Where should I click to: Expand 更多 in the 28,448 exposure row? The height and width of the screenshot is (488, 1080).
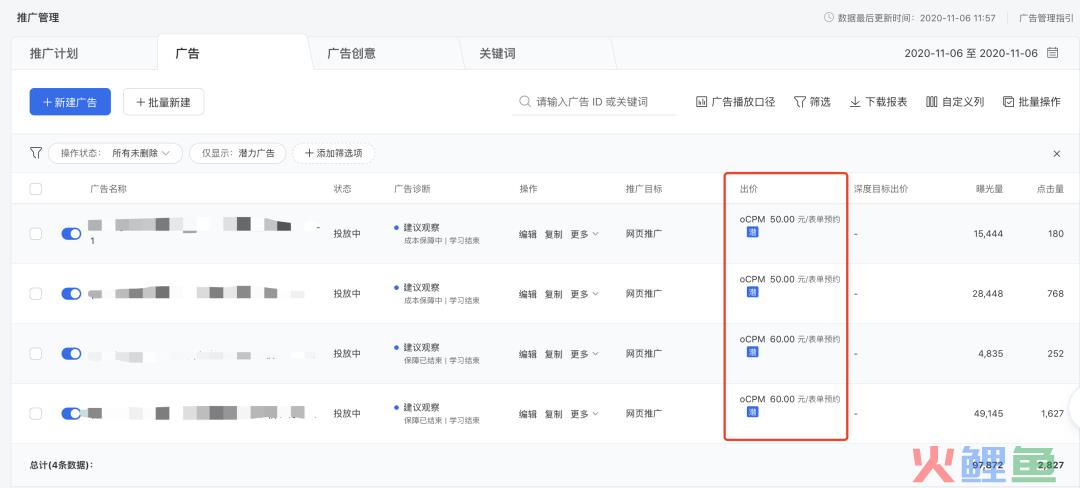click(584, 294)
